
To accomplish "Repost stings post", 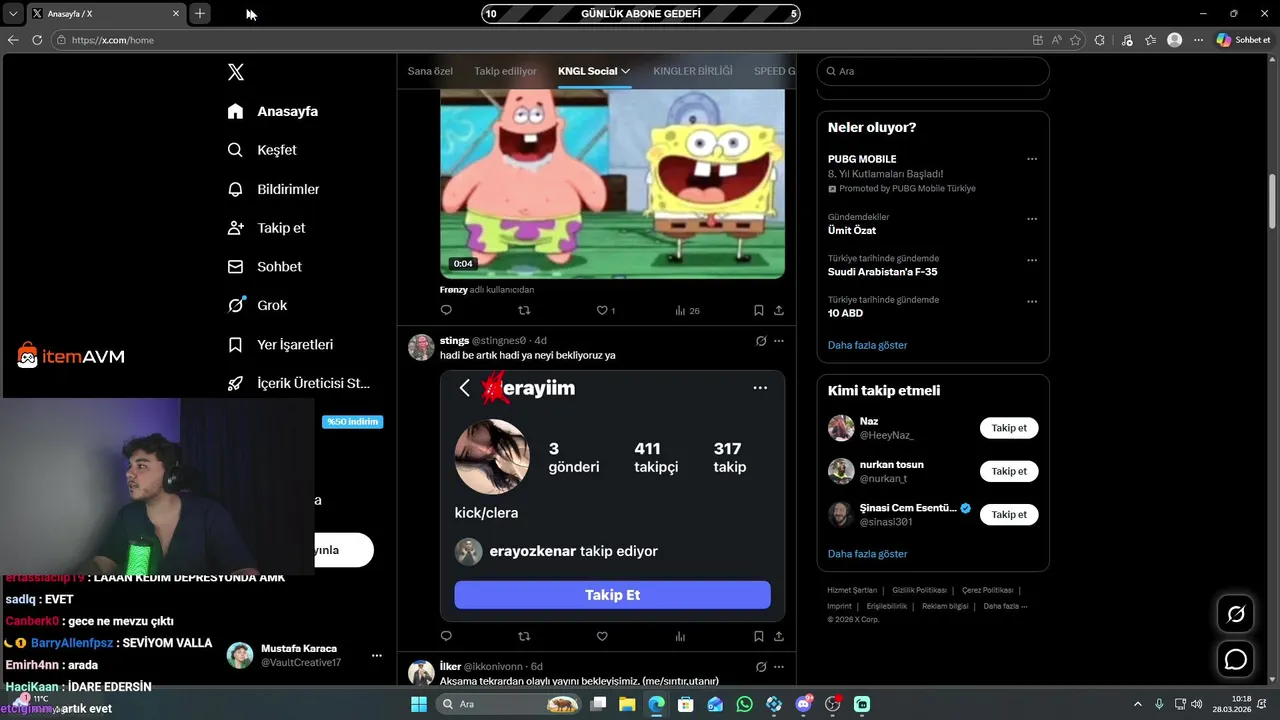I will [524, 636].
